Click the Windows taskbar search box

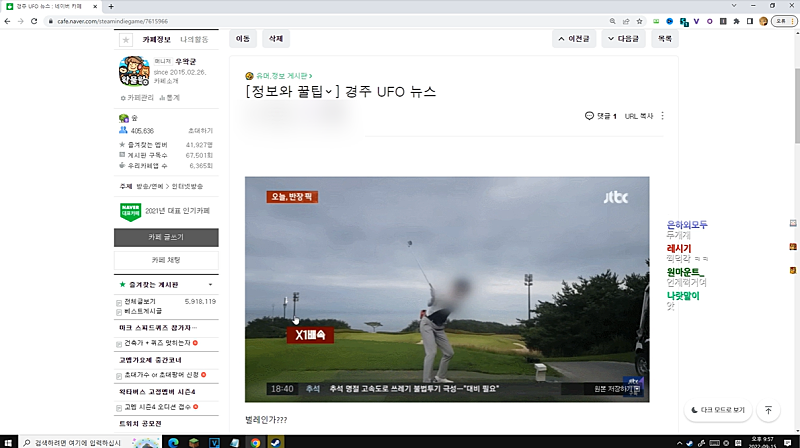point(90,442)
